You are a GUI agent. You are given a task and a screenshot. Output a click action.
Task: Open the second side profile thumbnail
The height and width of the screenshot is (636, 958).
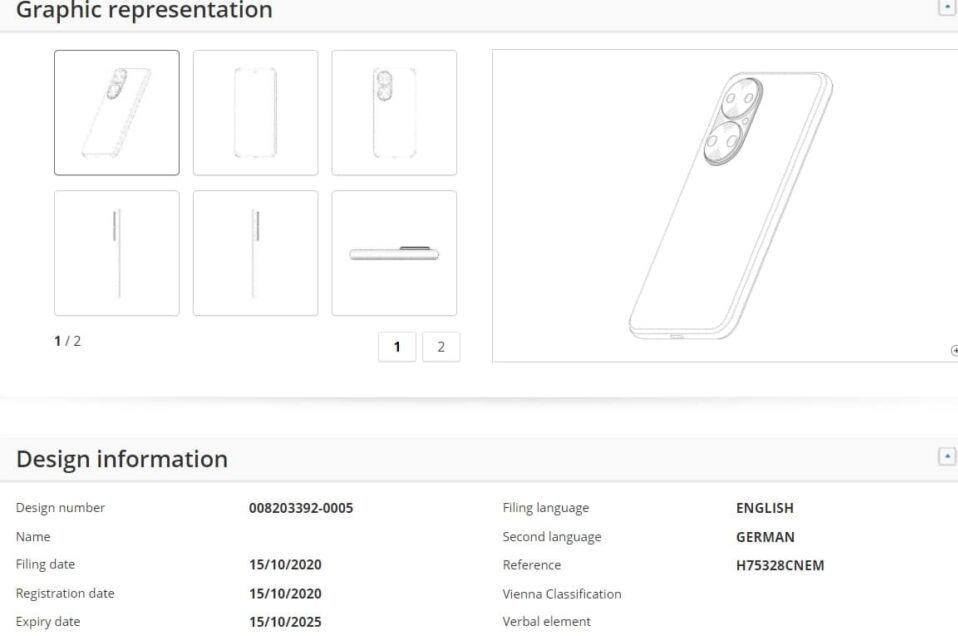[255, 253]
